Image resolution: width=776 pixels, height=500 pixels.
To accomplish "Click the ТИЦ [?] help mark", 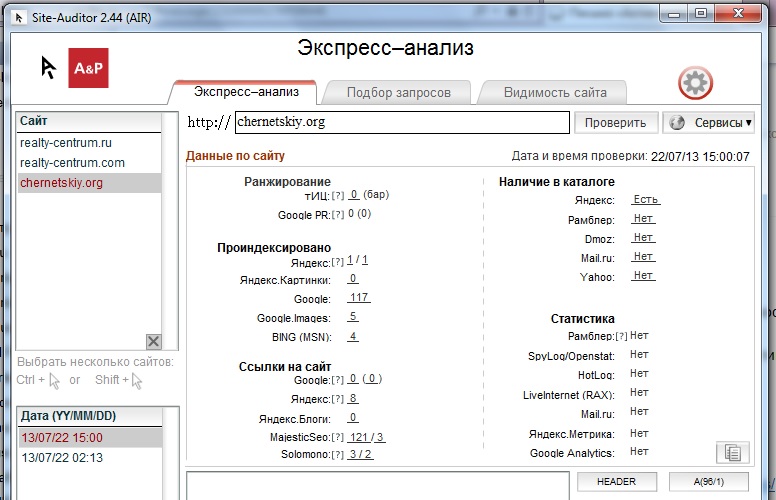I will 338,196.
